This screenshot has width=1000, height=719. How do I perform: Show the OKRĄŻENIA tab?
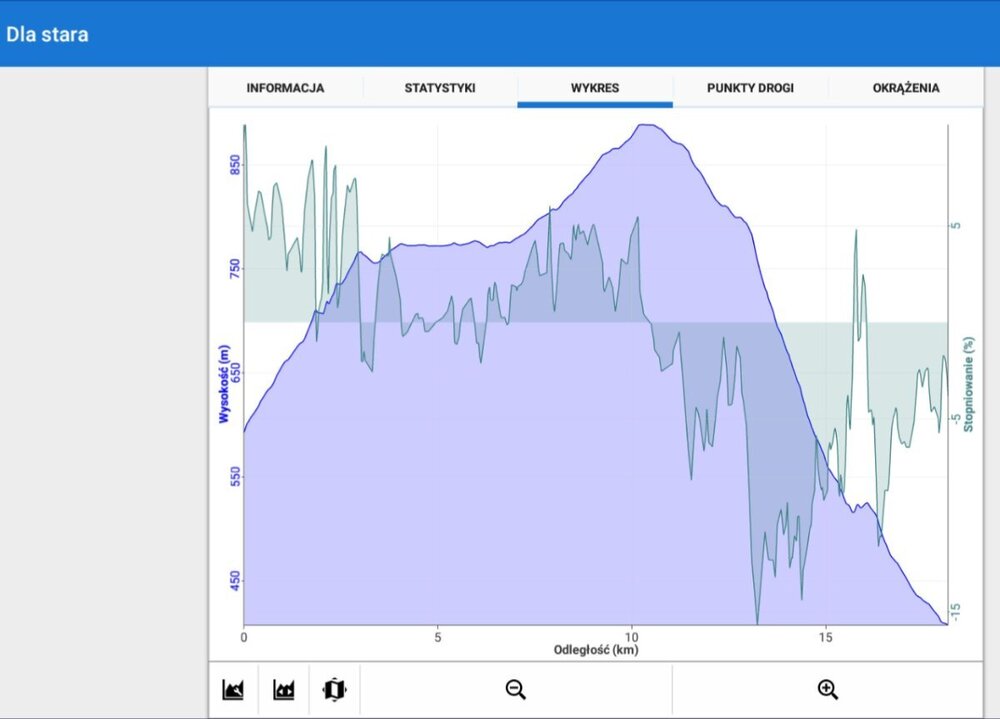pyautogui.click(x=905, y=88)
